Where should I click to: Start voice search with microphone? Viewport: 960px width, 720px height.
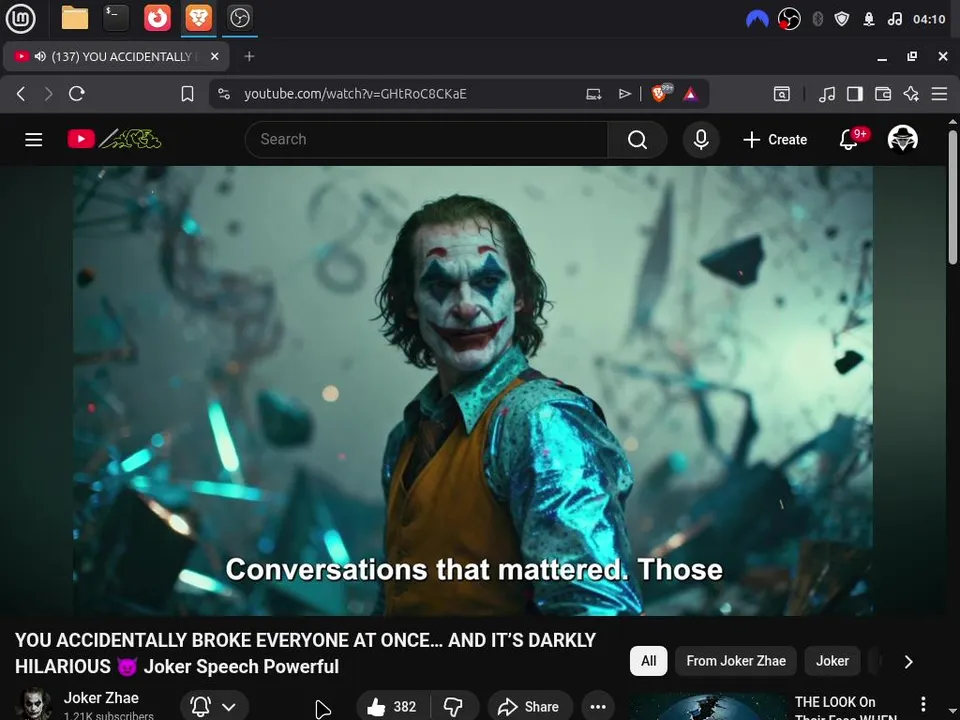click(x=701, y=140)
